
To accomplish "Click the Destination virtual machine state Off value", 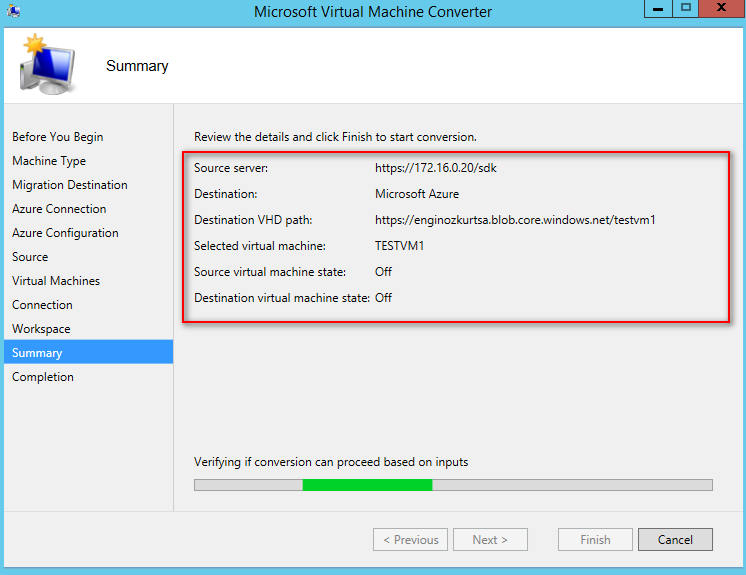I will tap(383, 298).
